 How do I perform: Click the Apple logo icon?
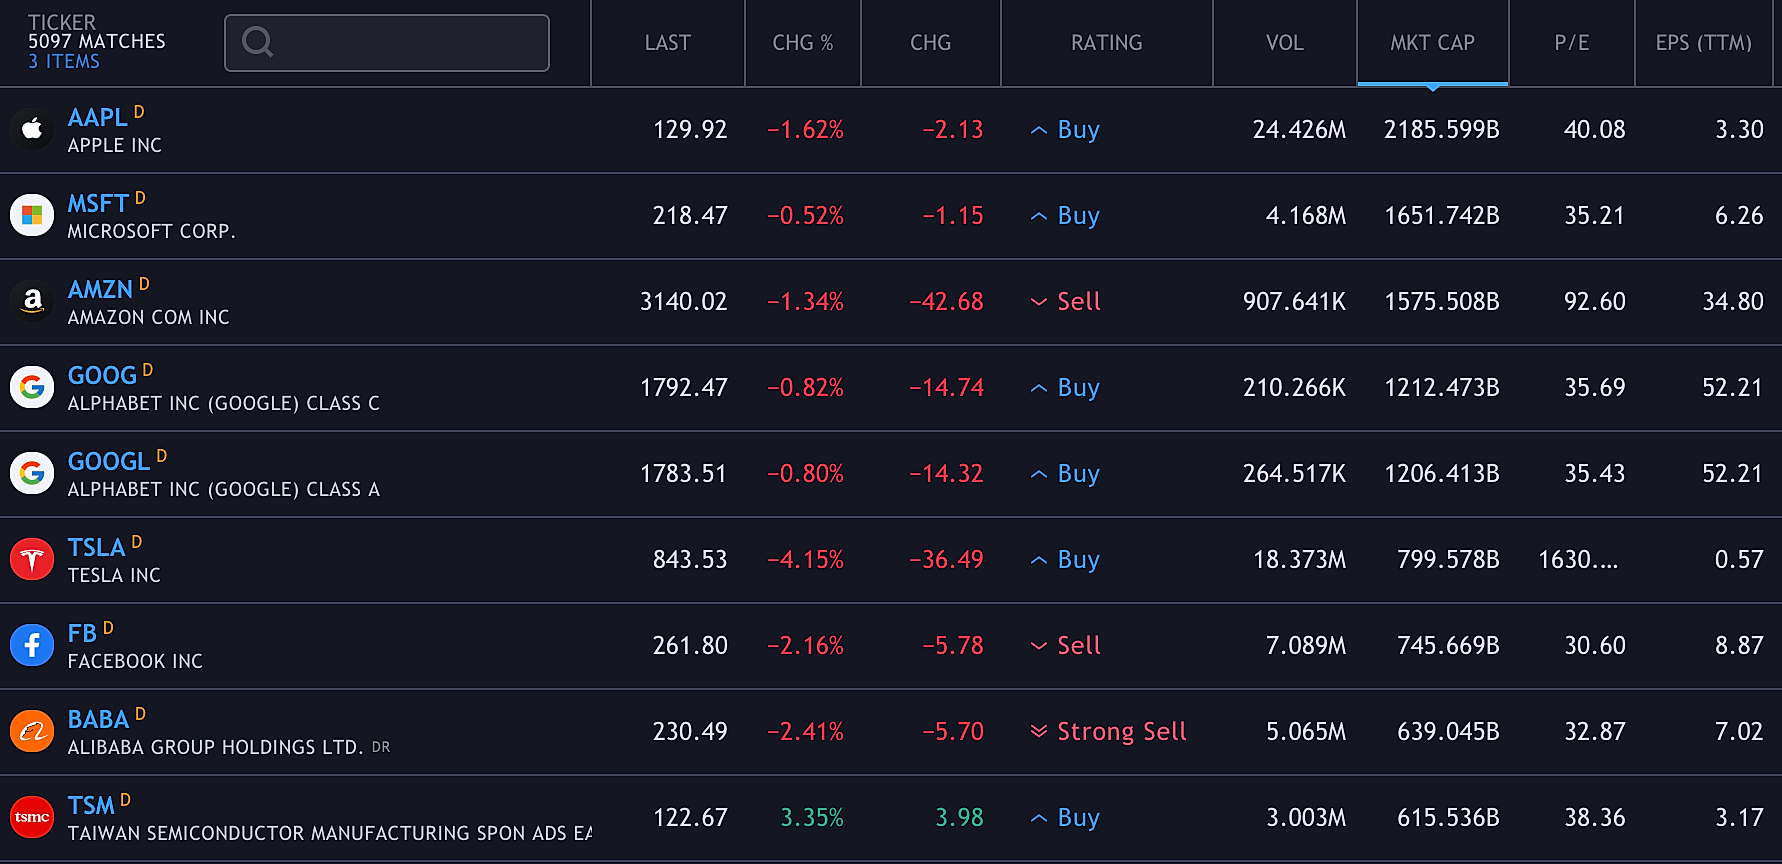pyautogui.click(x=32, y=129)
